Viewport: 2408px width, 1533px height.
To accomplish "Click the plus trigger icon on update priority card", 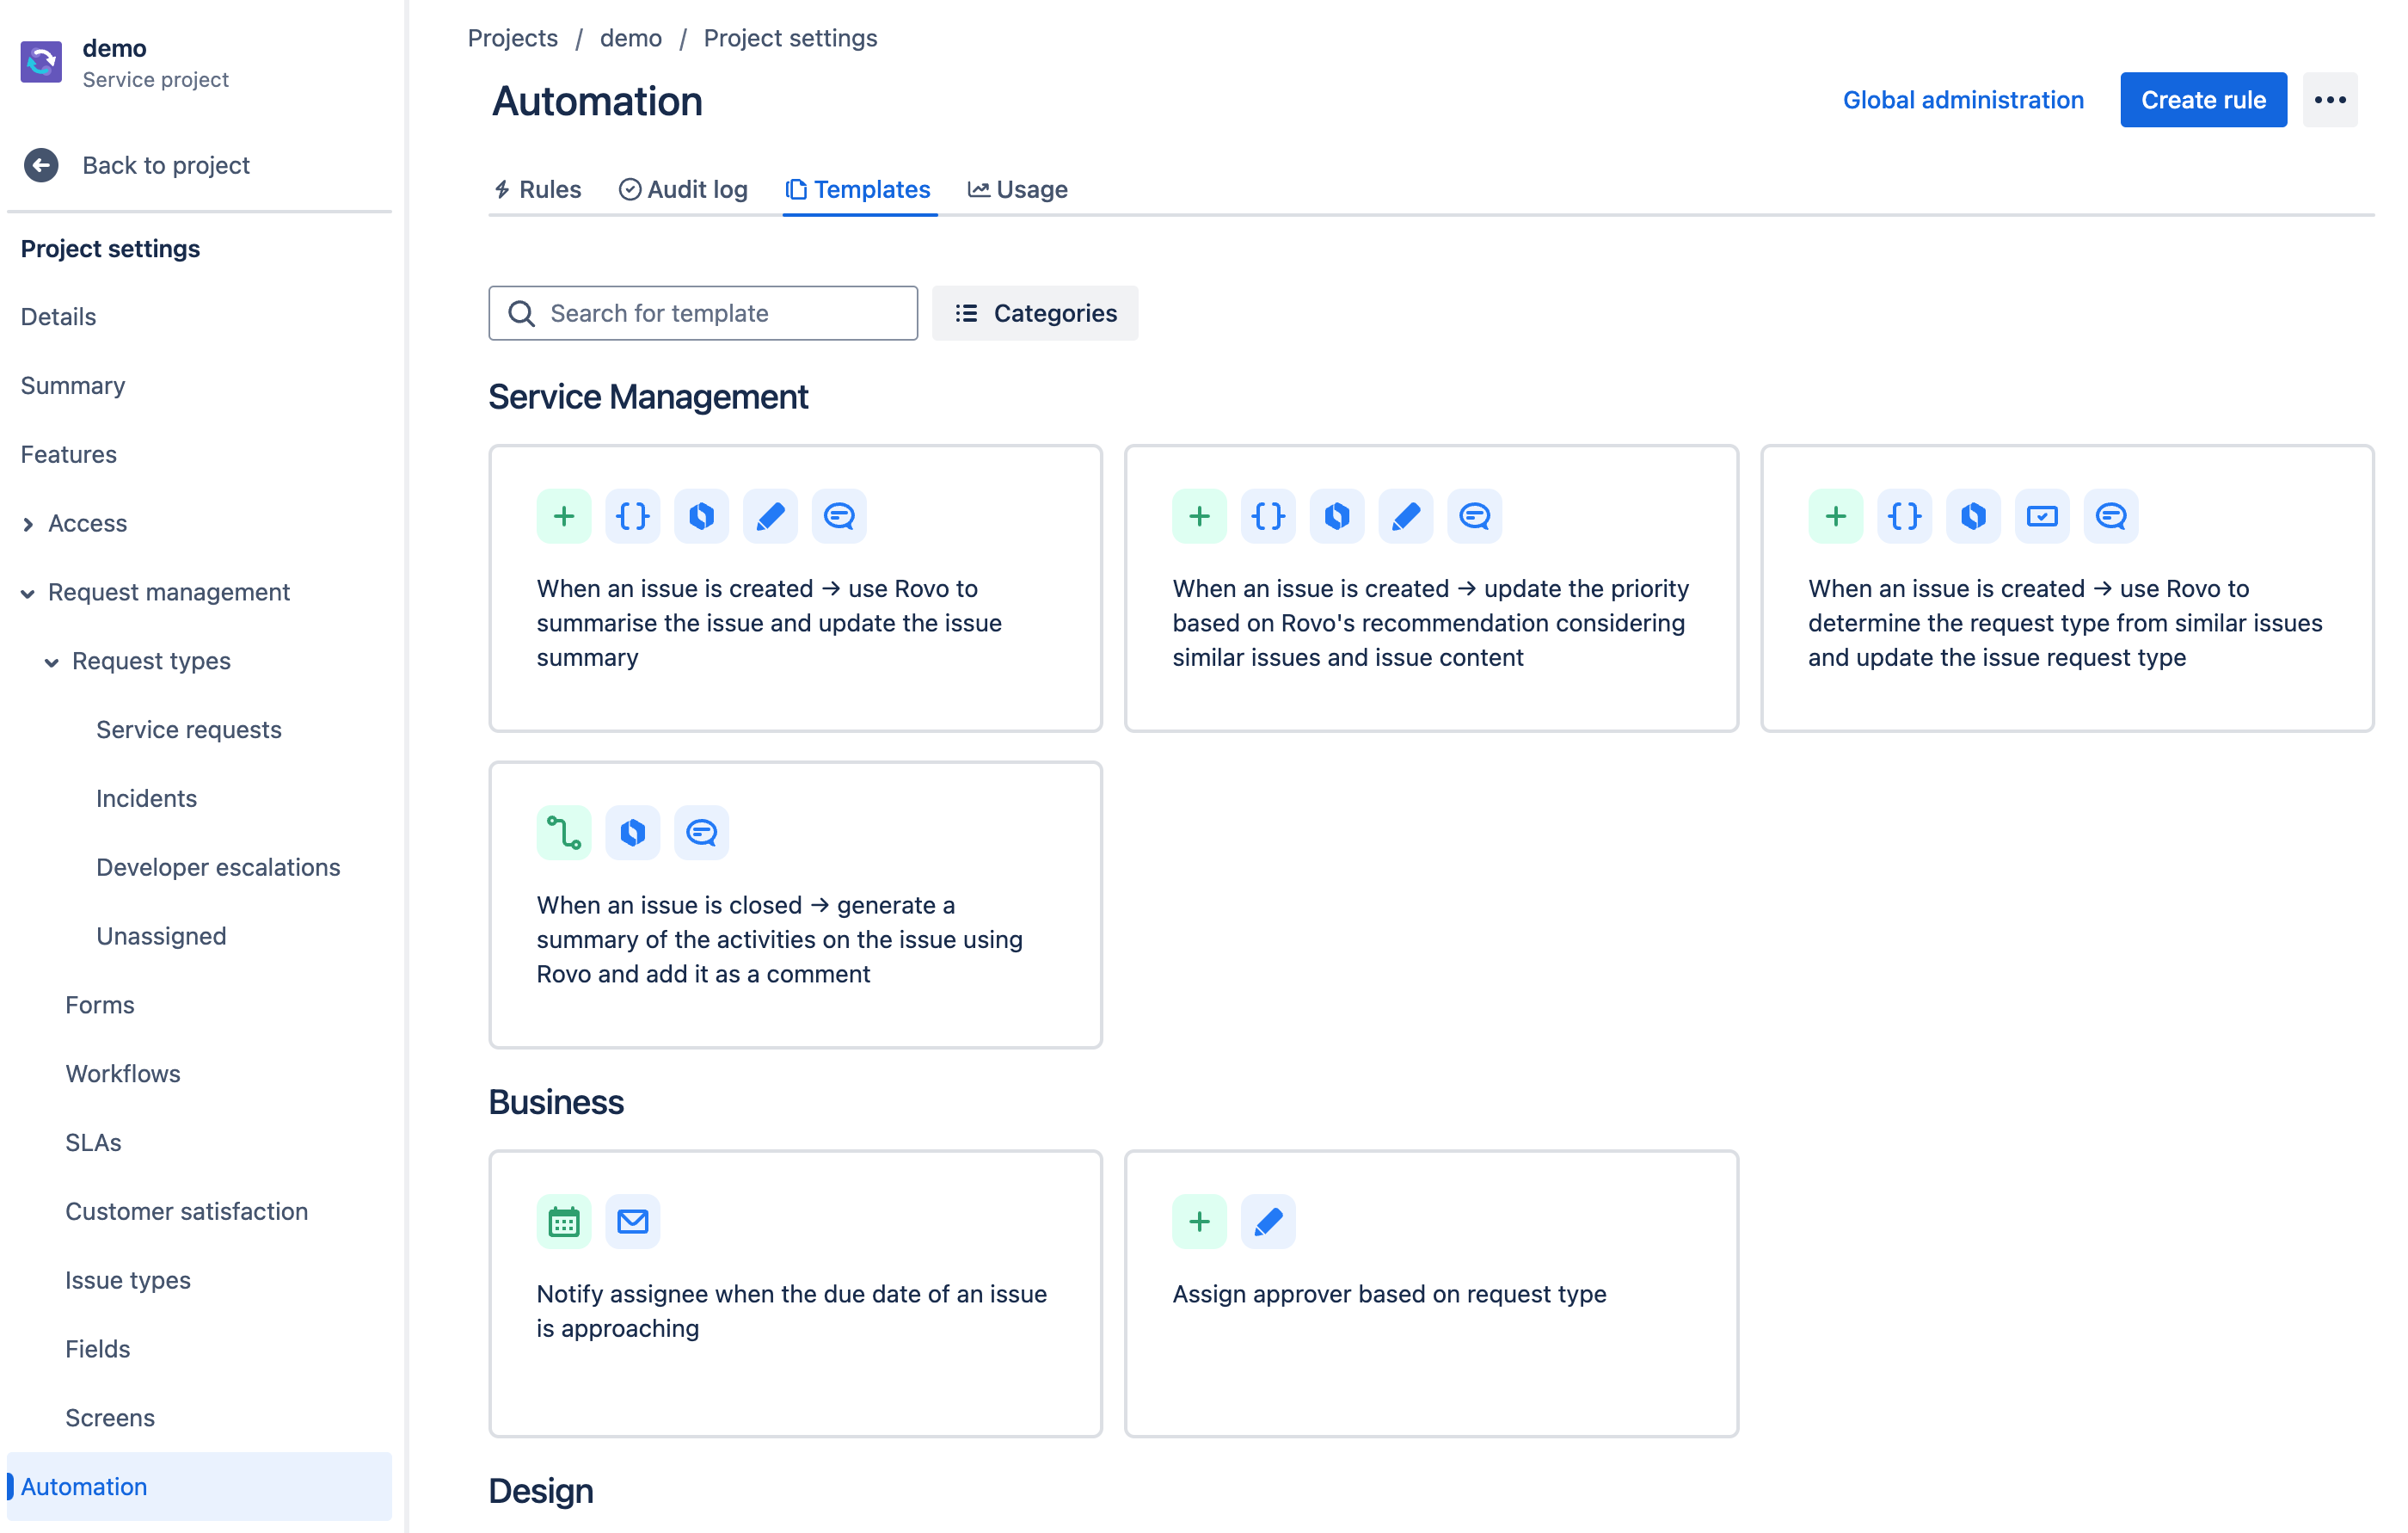I will coord(1199,516).
